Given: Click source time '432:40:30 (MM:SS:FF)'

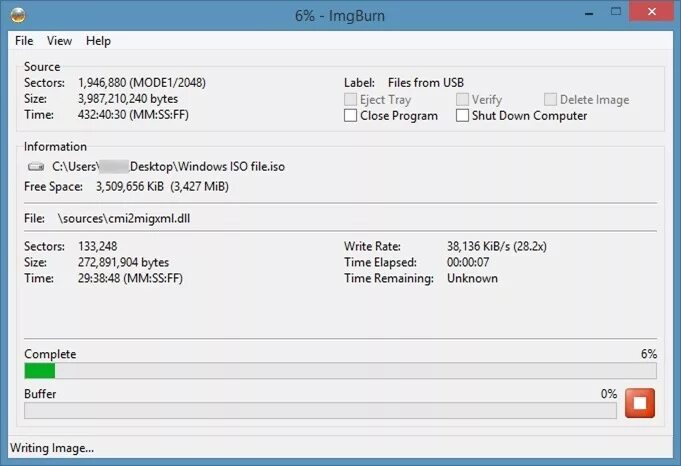Looking at the screenshot, I should [x=133, y=115].
